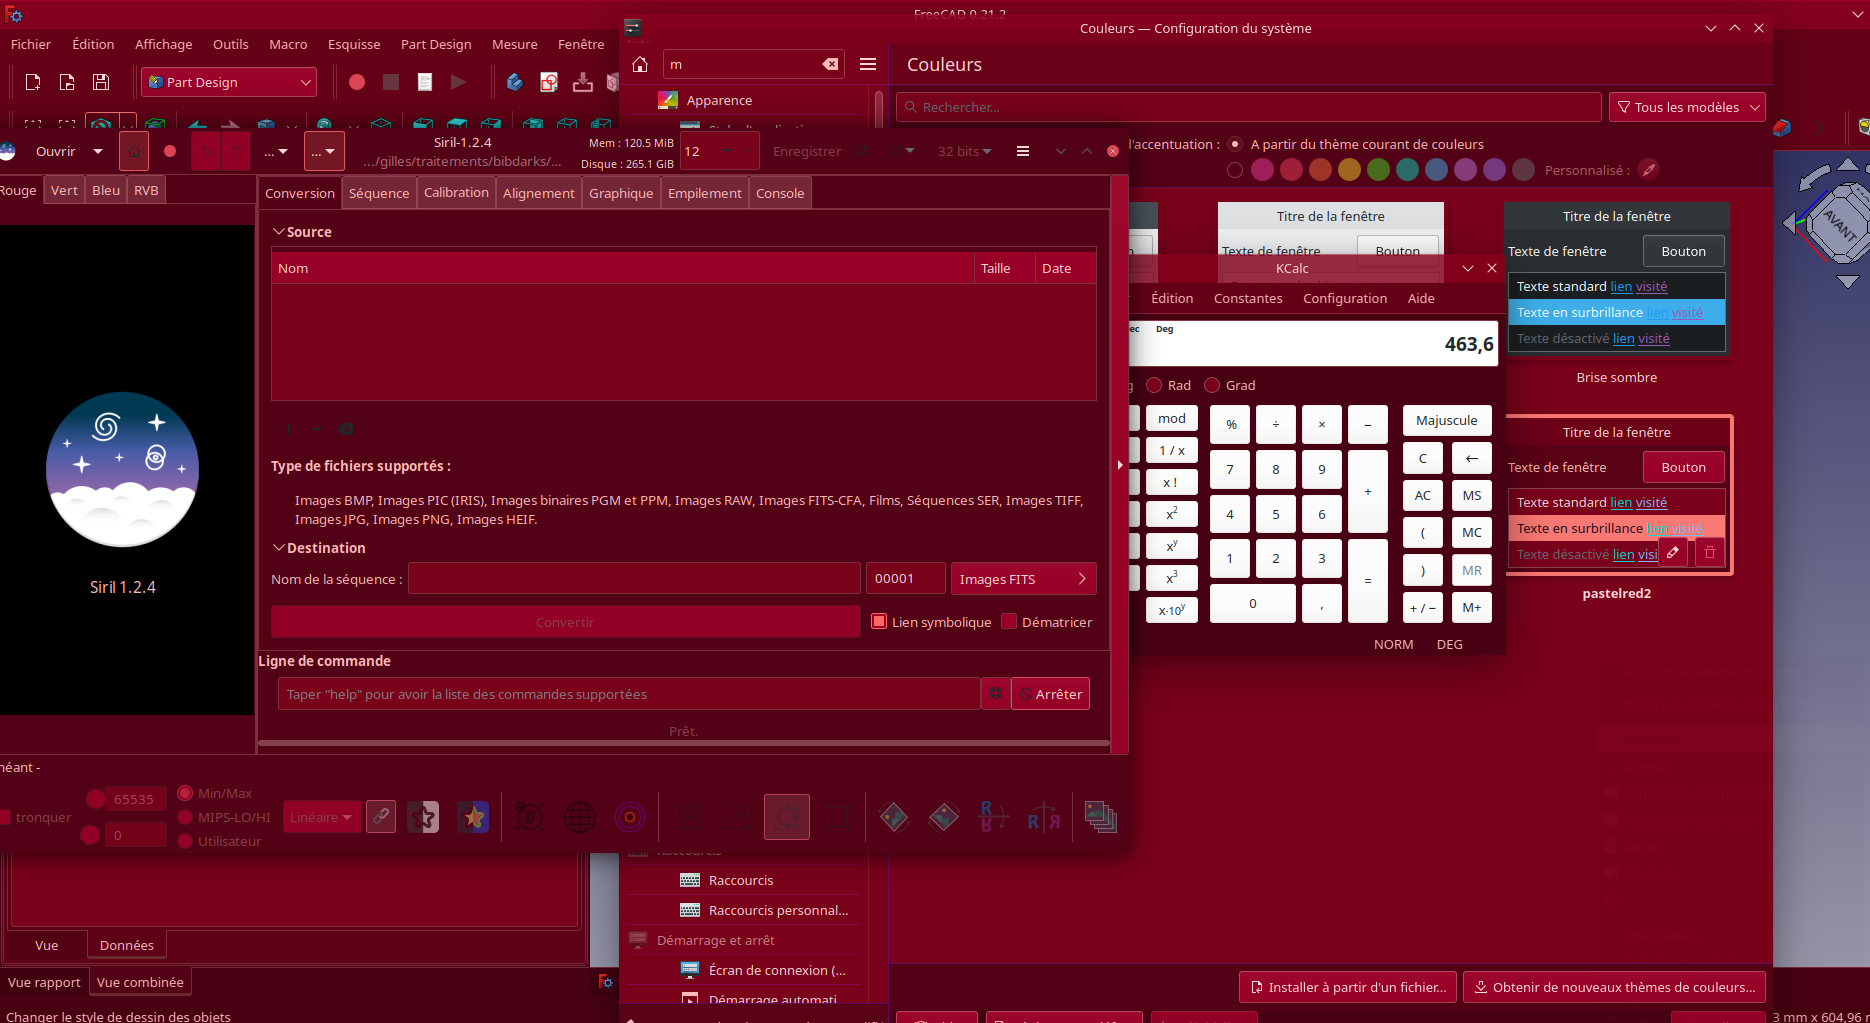Click the Siril command line input
The width and height of the screenshot is (1870, 1023).
click(x=629, y=694)
